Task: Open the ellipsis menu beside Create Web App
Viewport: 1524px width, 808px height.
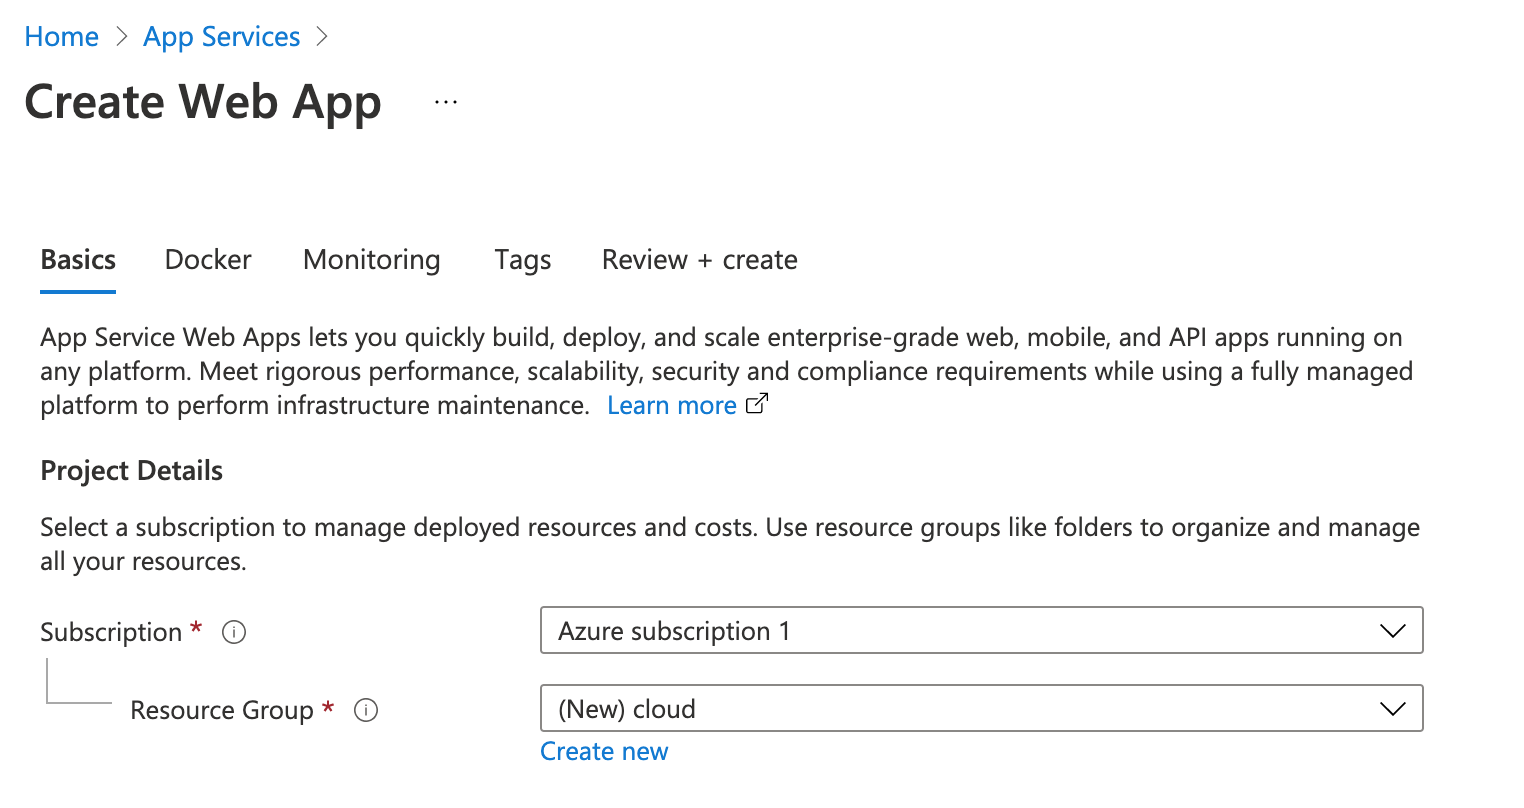Action: coord(446,102)
